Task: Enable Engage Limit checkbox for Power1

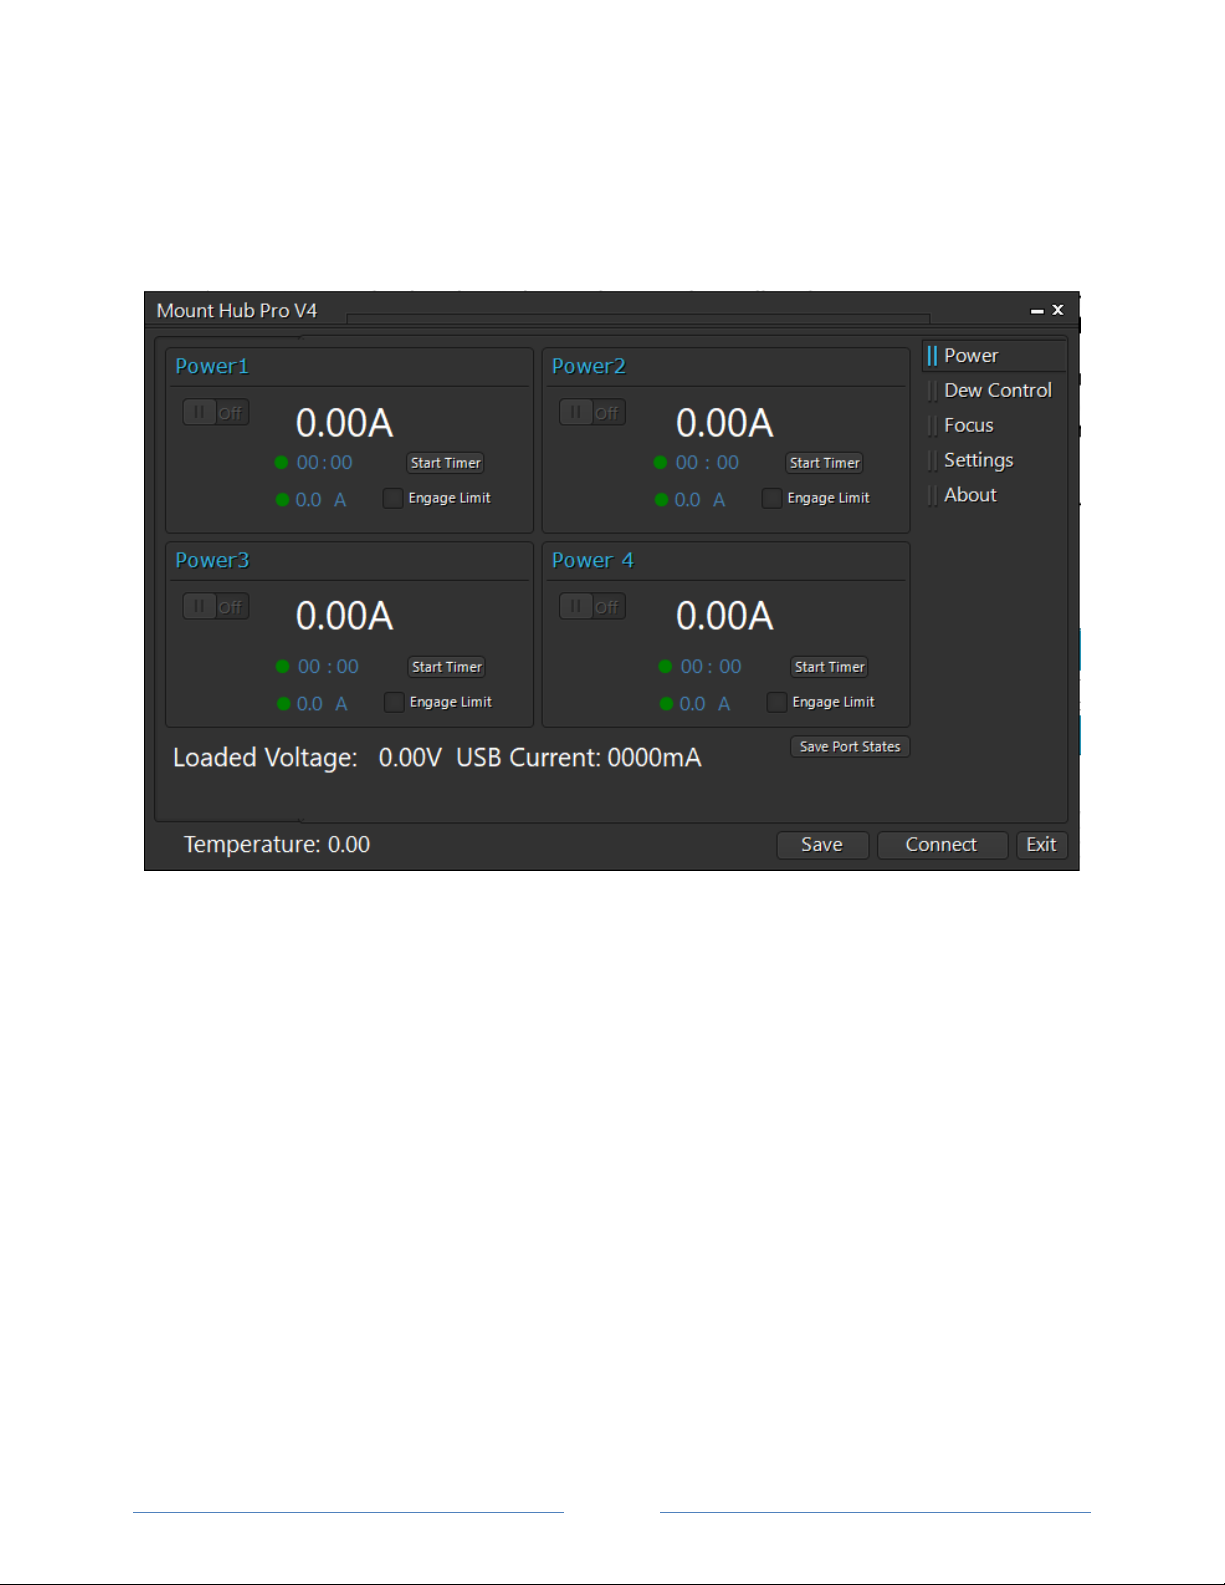Action: click(393, 498)
